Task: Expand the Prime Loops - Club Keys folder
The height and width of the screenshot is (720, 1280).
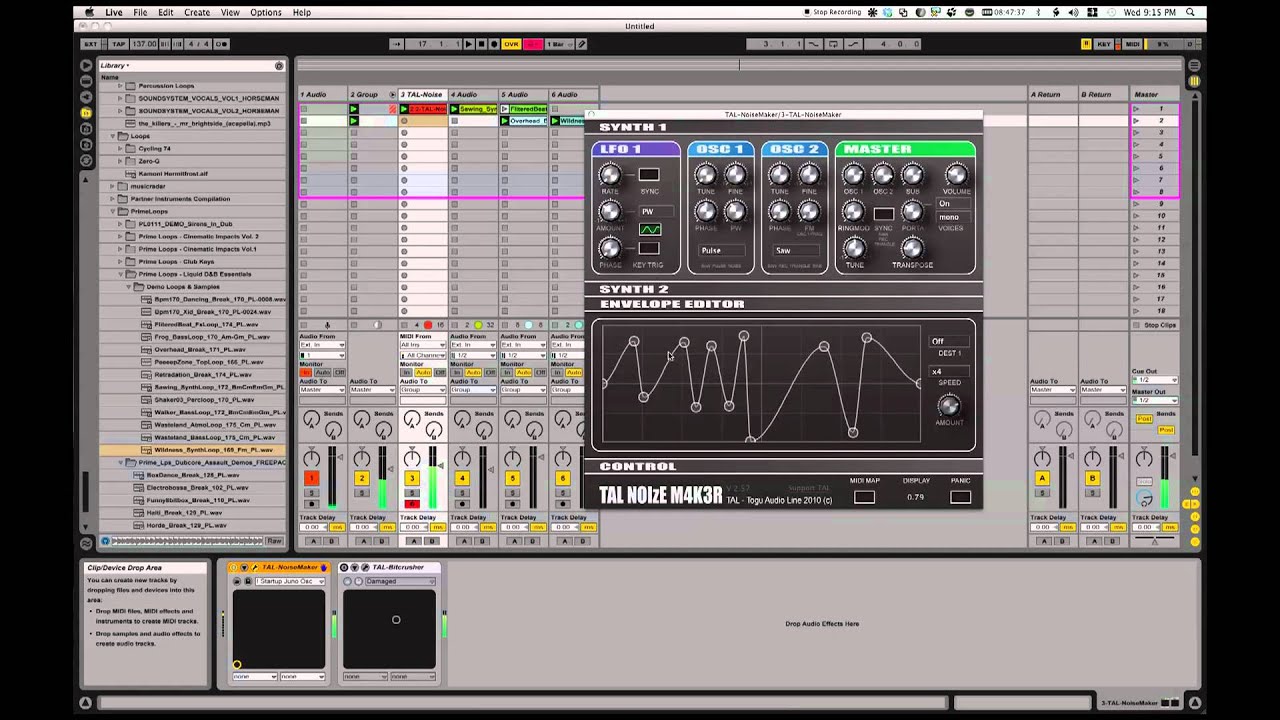Action: point(120,262)
